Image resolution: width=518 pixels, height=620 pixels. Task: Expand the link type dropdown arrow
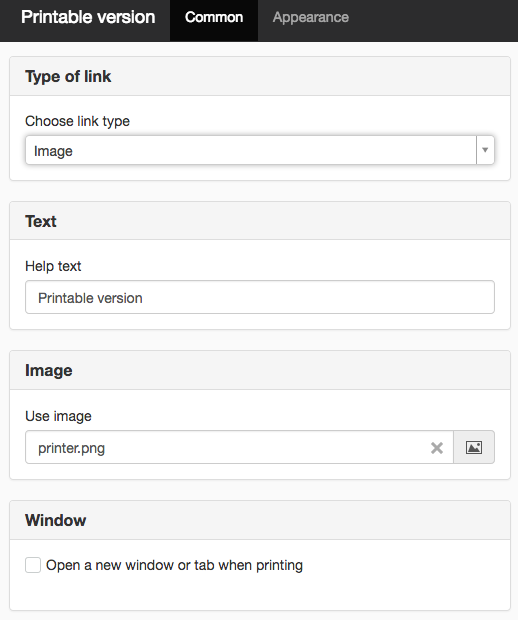tap(485, 150)
